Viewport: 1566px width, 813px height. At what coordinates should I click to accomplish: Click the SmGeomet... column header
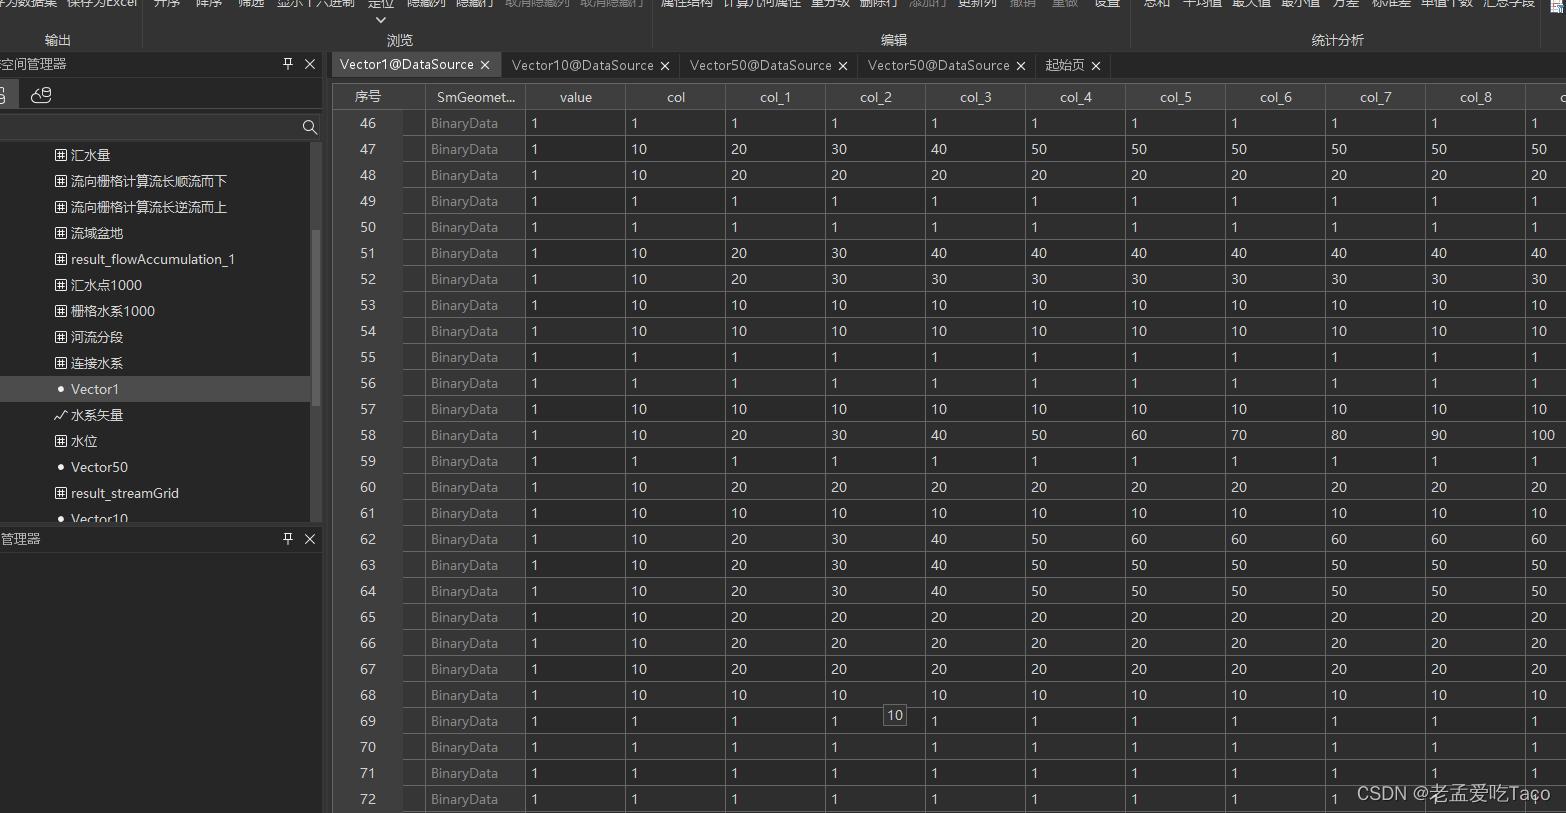tap(476, 97)
